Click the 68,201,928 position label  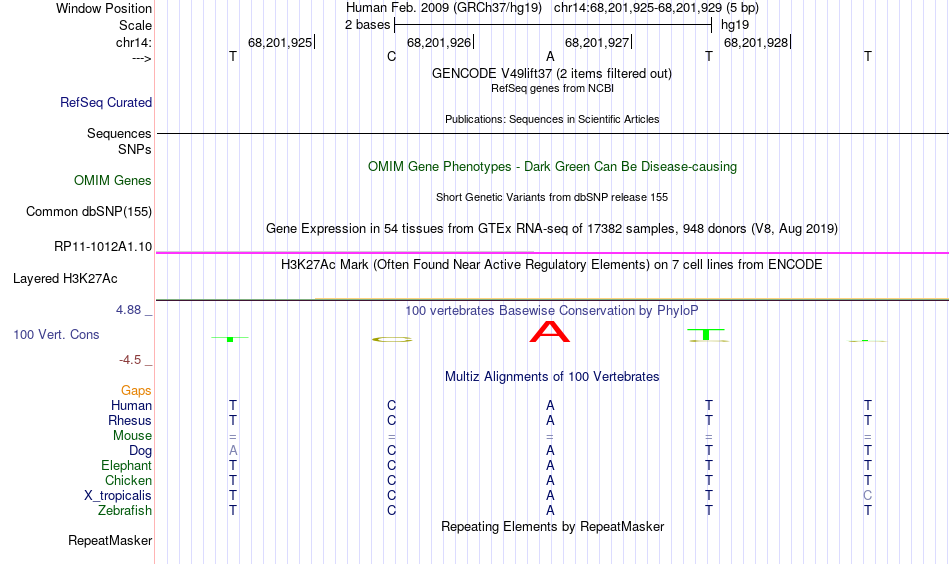(756, 42)
